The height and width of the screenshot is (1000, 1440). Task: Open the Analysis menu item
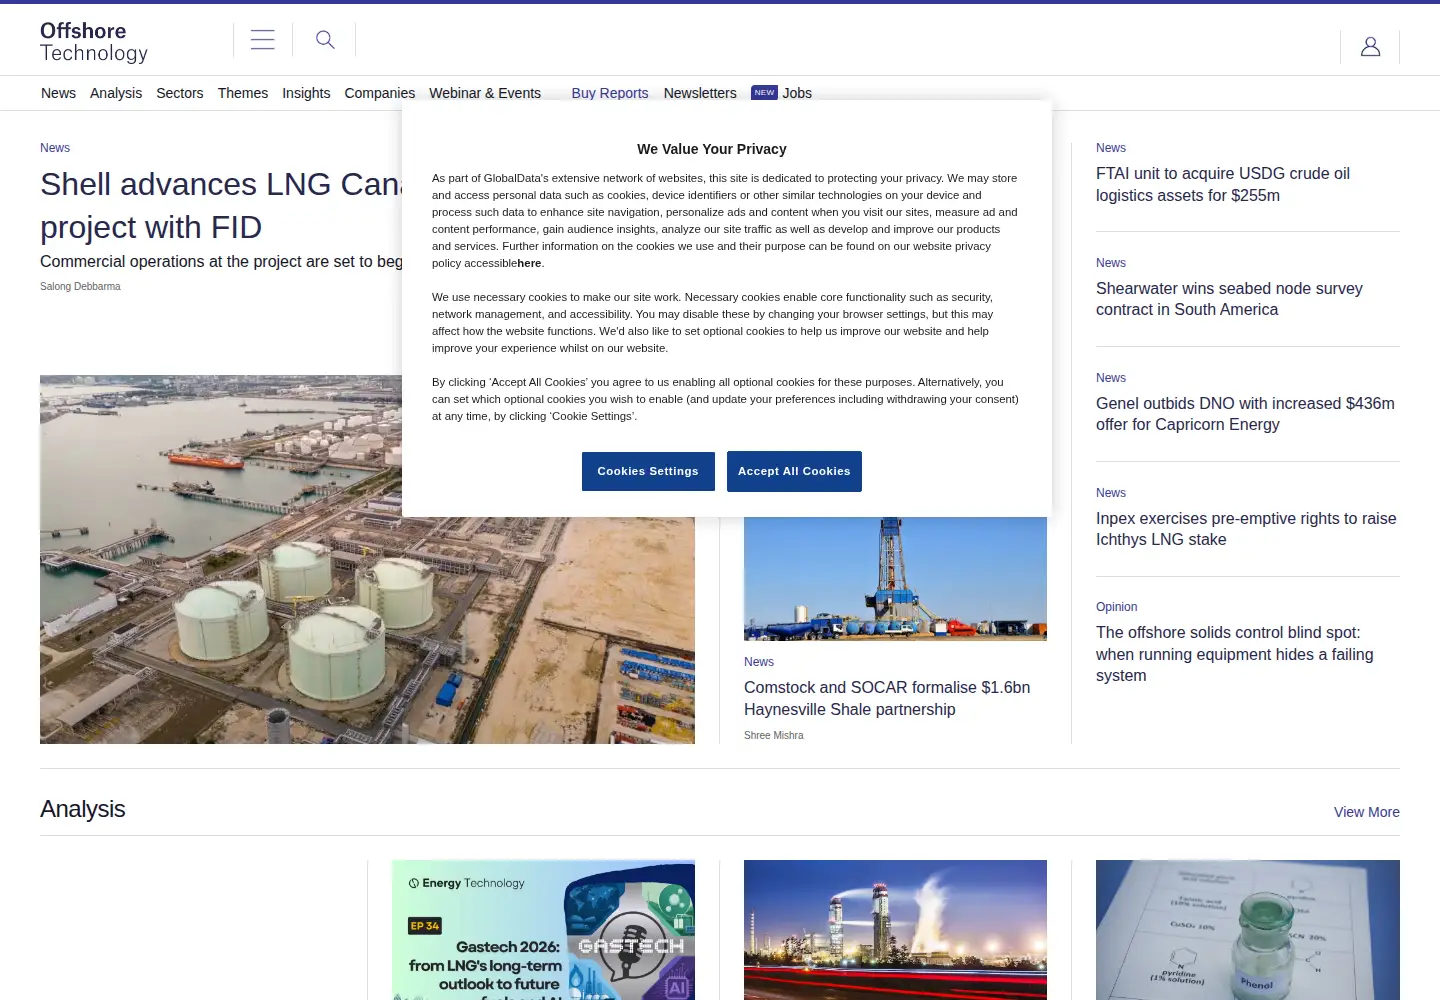click(116, 93)
